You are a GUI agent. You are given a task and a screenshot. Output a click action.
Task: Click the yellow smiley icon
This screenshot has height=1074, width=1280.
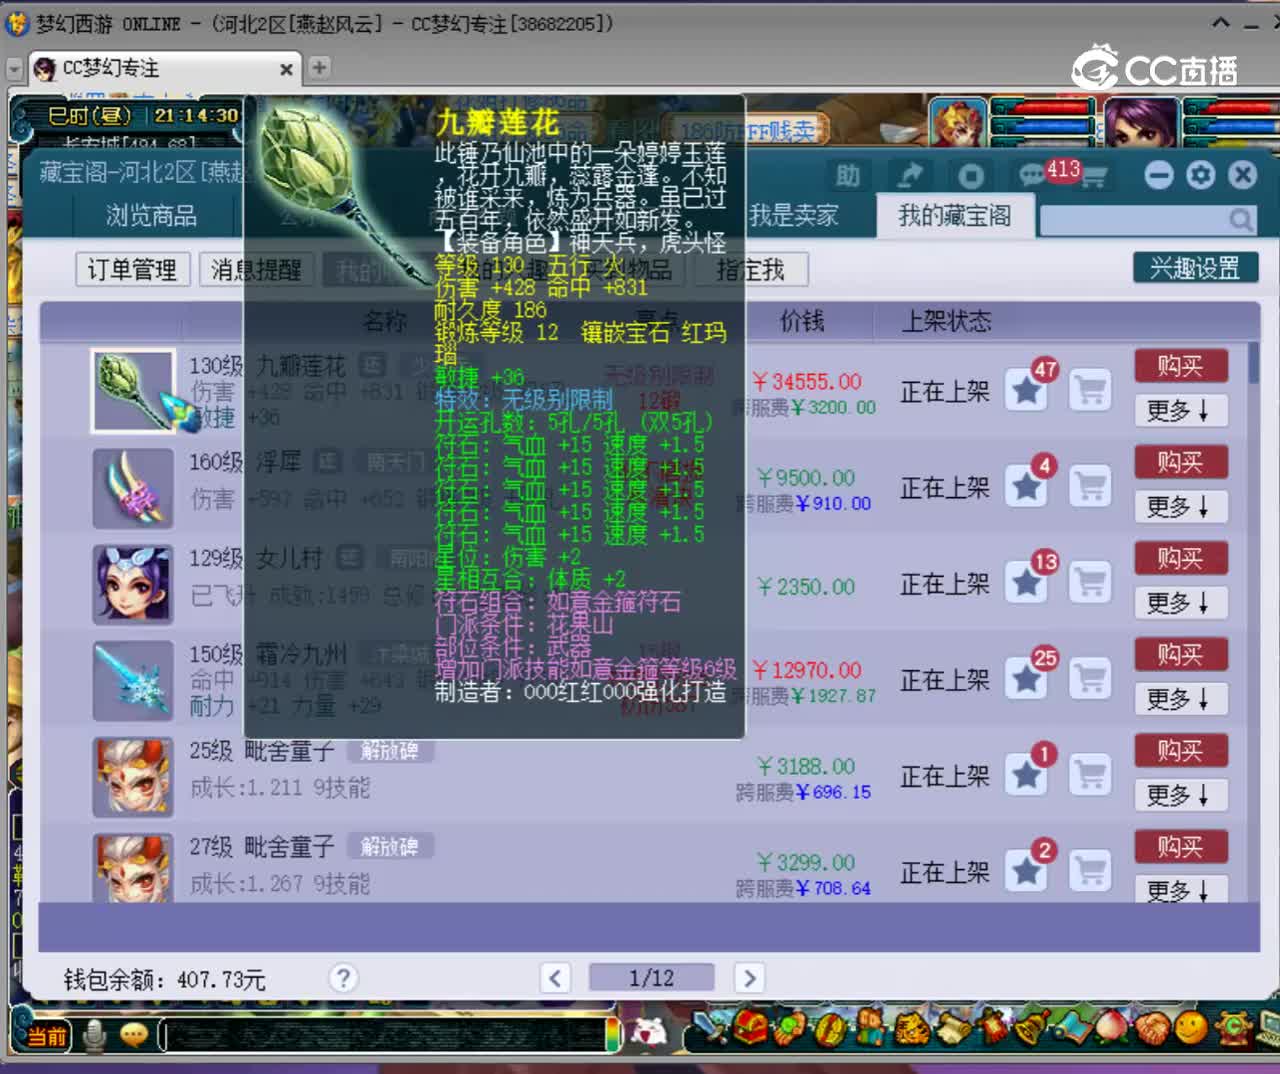tap(1191, 1029)
